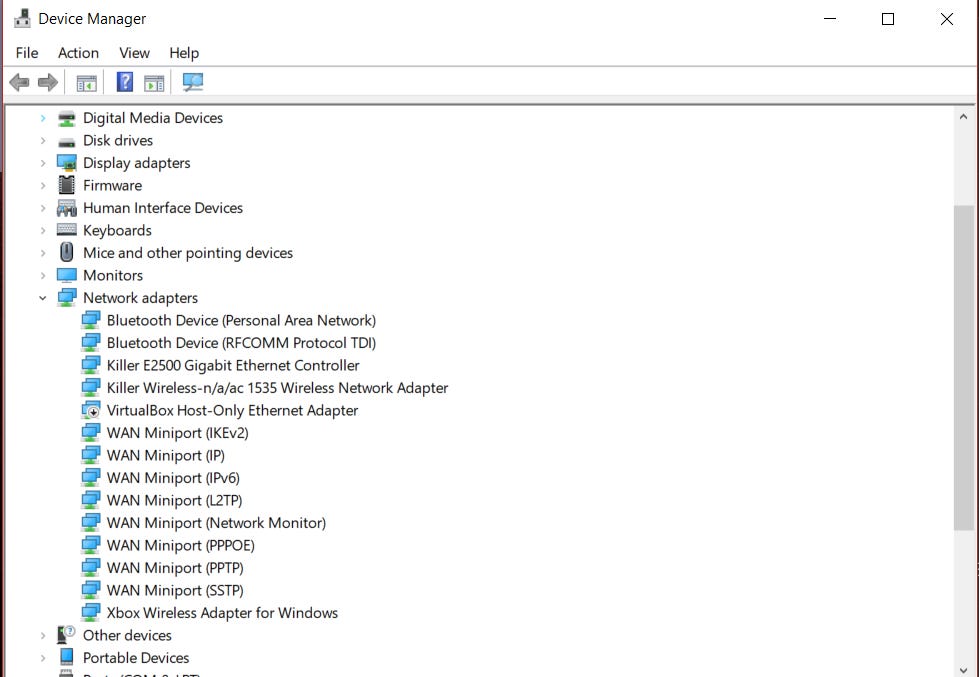Click the vertical scrollbar thumb
Screen dimensions: 979x677
[963, 368]
